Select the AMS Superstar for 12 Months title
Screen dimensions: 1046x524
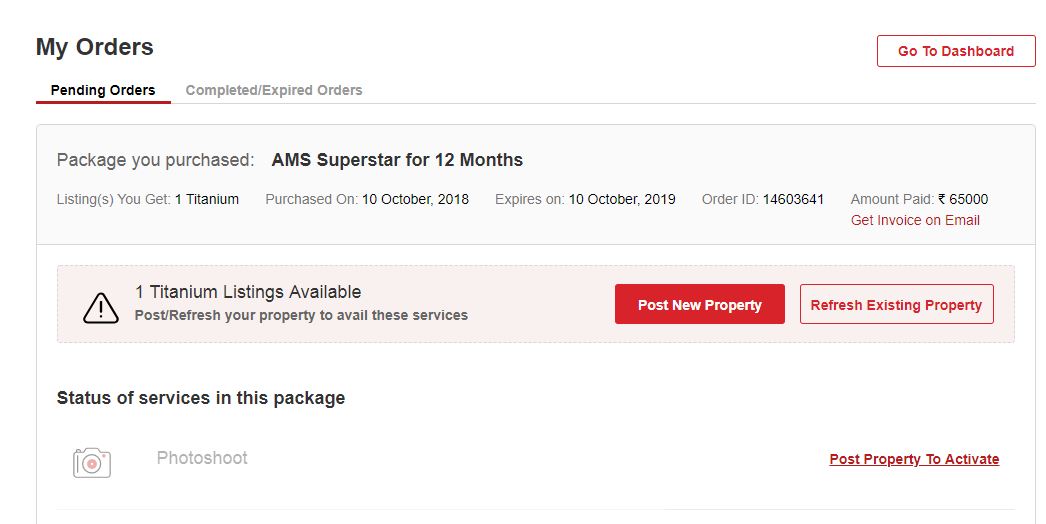[397, 160]
